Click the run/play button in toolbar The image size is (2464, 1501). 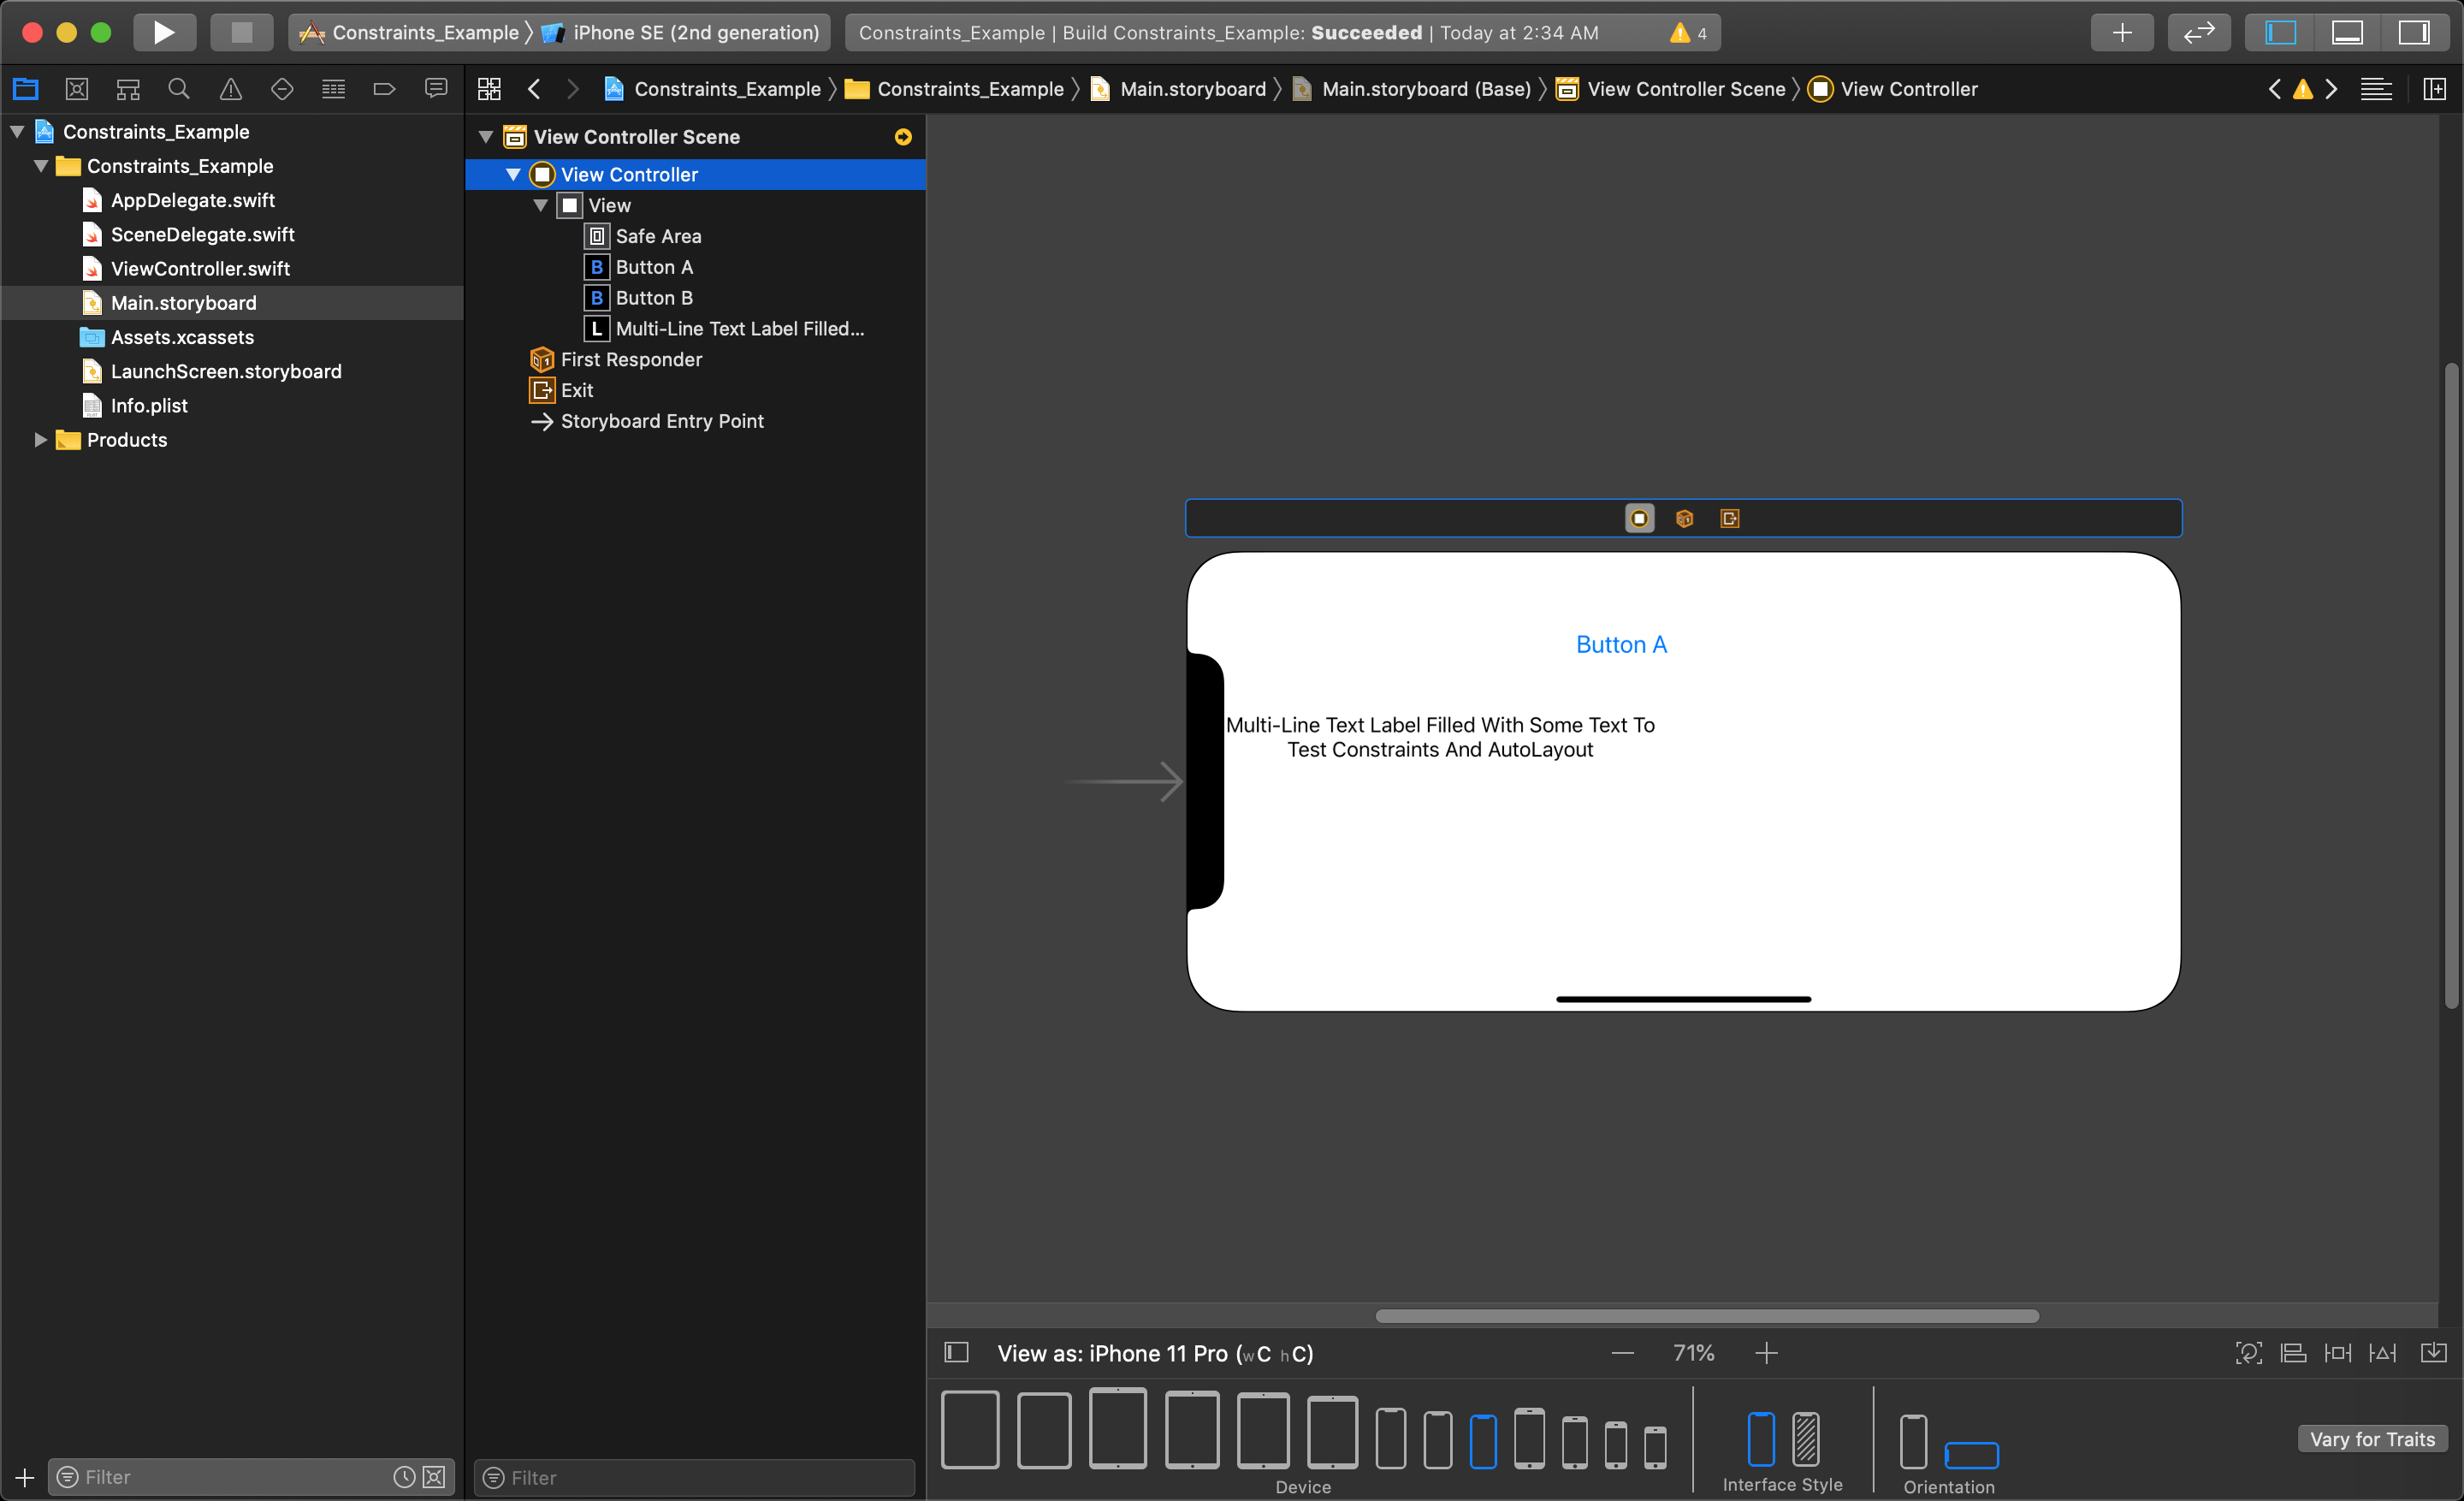point(163,33)
